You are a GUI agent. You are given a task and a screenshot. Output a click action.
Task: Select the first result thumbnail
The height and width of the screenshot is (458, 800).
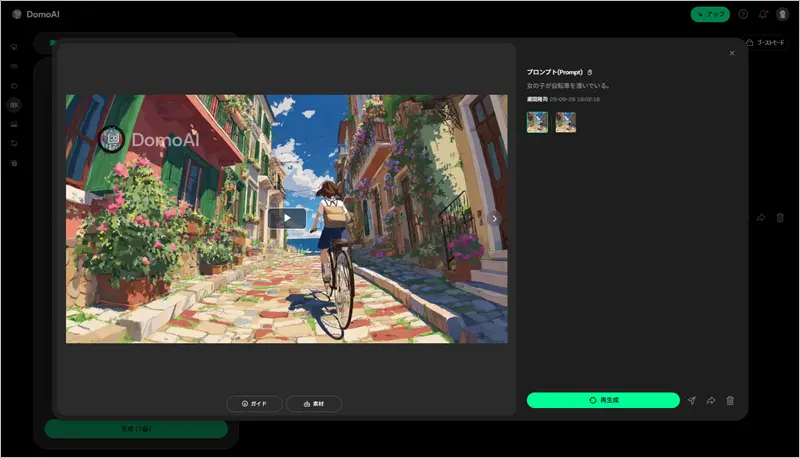537,122
